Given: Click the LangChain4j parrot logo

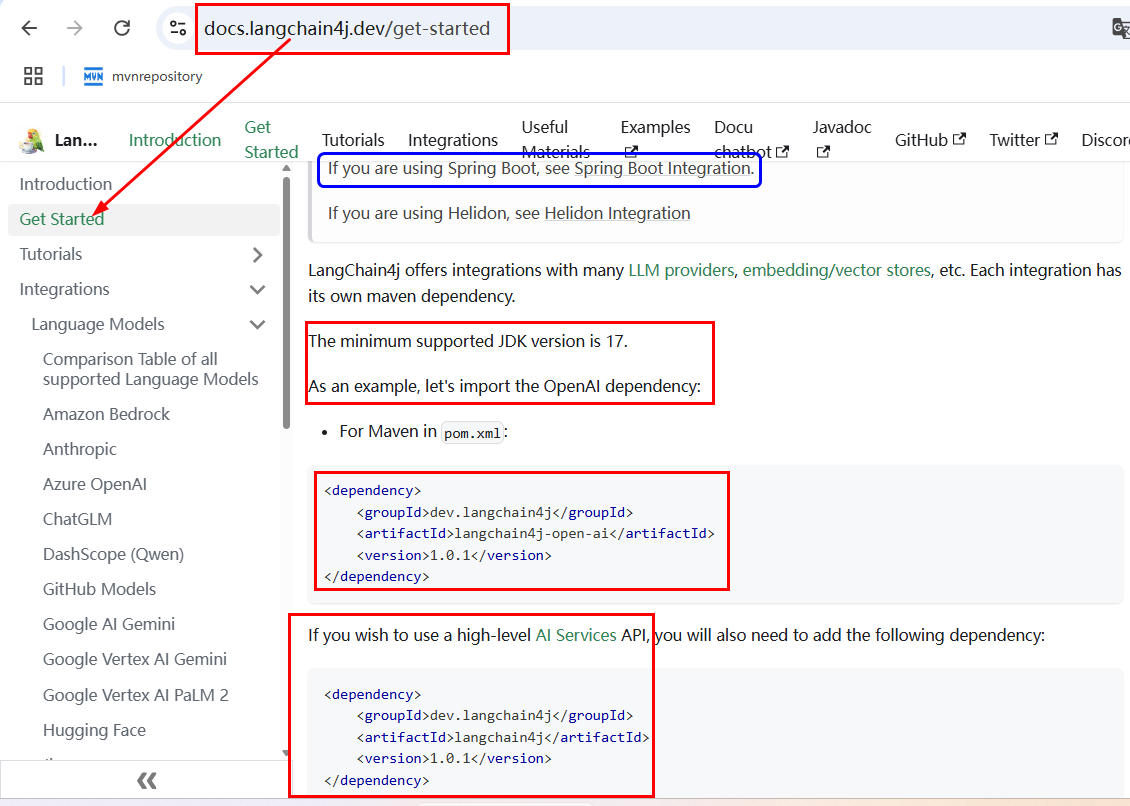Looking at the screenshot, I should (30, 140).
